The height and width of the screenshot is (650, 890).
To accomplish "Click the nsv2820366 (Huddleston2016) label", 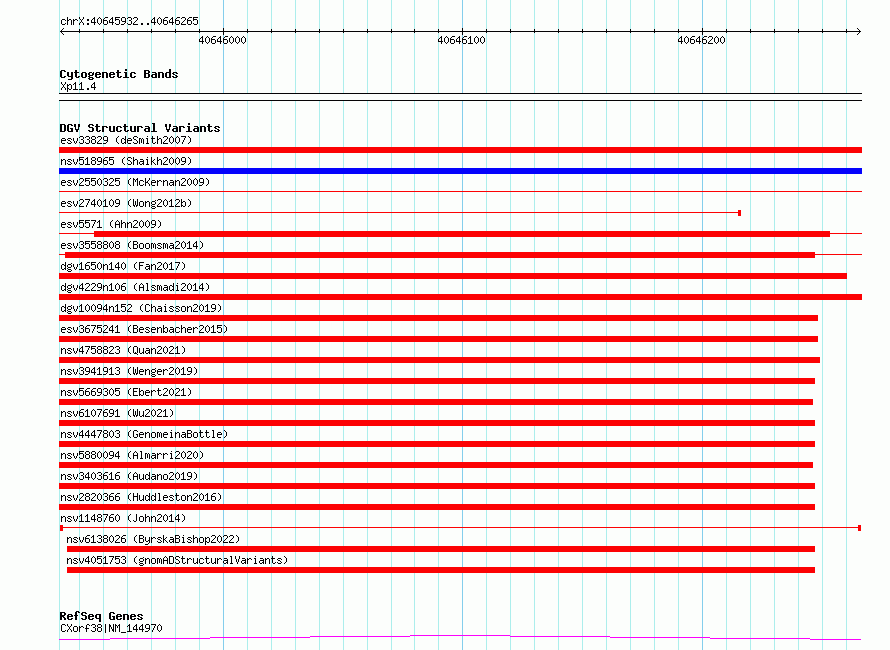I will 141,497.
